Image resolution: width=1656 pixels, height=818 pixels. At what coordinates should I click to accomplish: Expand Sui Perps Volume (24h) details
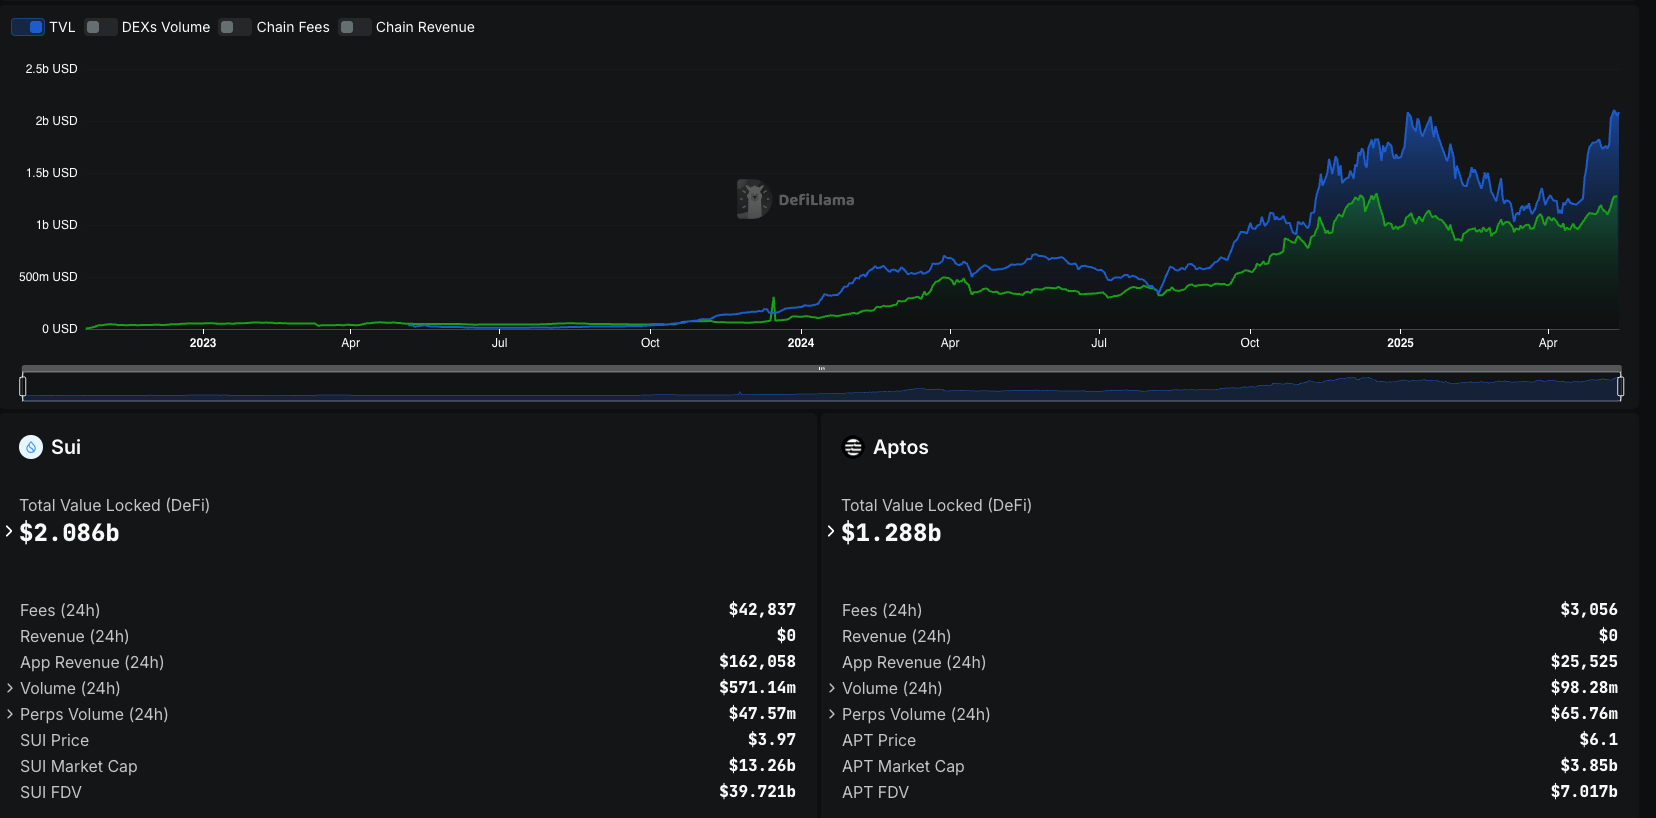pyautogui.click(x=10, y=714)
